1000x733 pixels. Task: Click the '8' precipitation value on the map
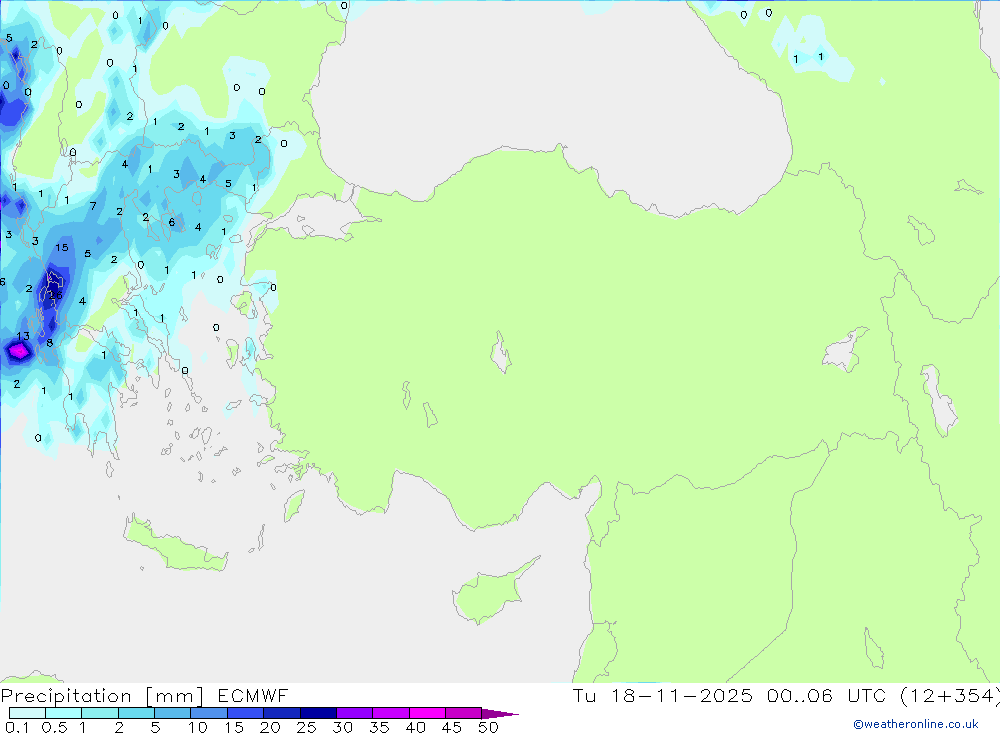(50, 343)
